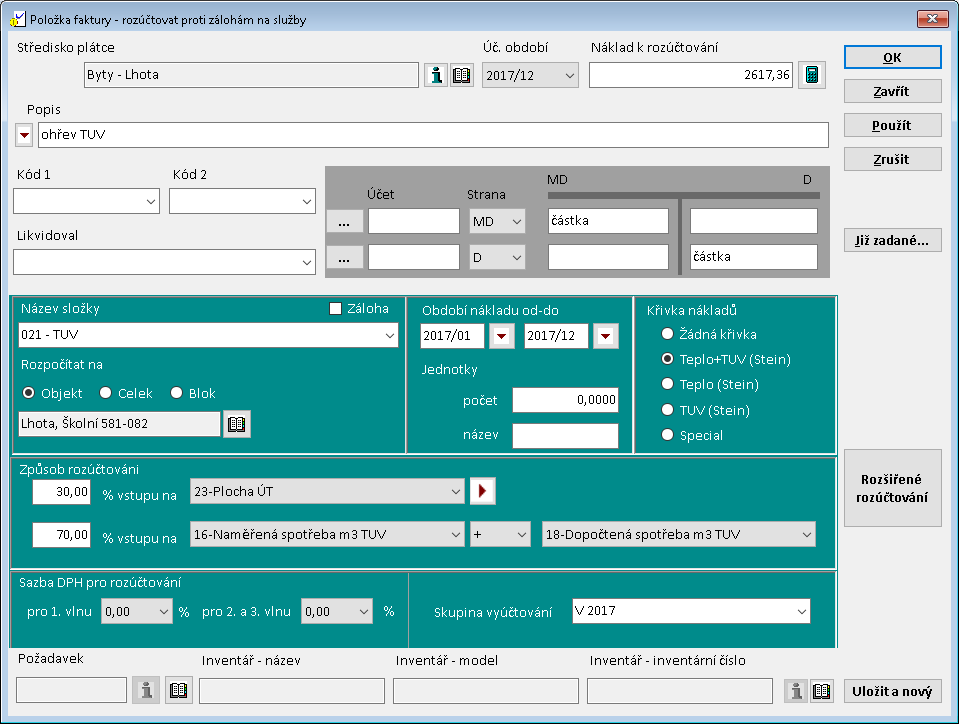The image size is (959, 724).
Task: Expand the Název složky 021 - TUV dropdown
Action: click(389, 336)
